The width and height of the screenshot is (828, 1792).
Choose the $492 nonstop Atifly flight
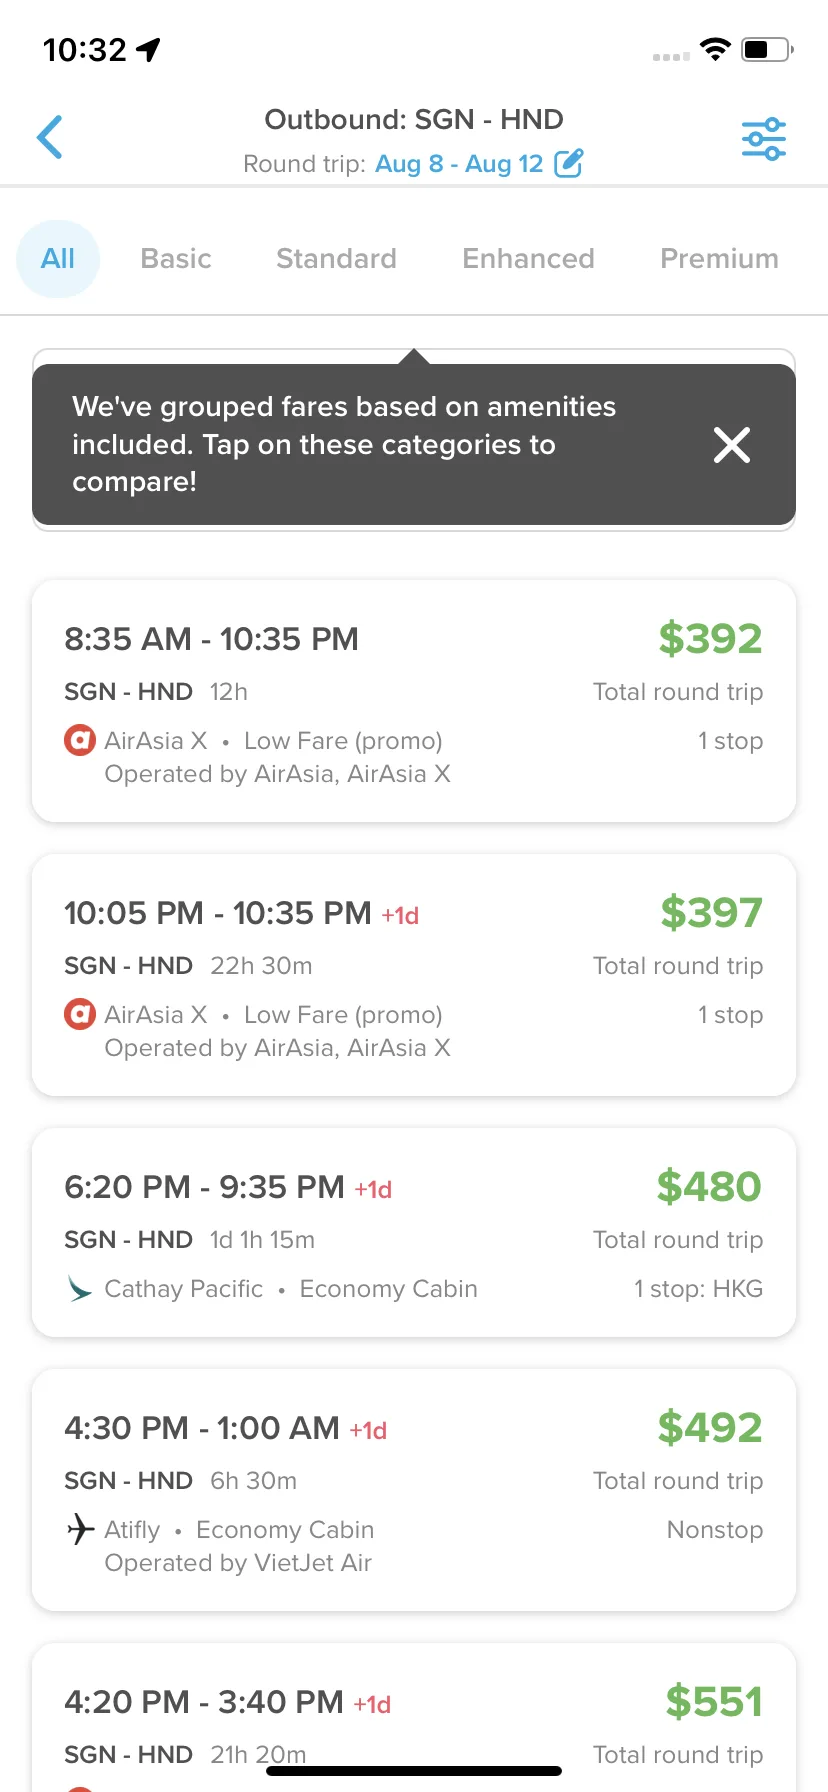click(414, 1490)
